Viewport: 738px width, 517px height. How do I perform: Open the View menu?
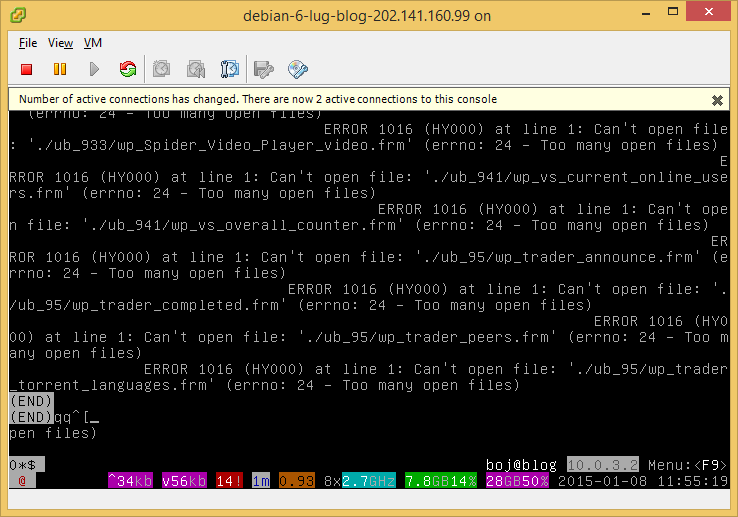click(x=60, y=43)
